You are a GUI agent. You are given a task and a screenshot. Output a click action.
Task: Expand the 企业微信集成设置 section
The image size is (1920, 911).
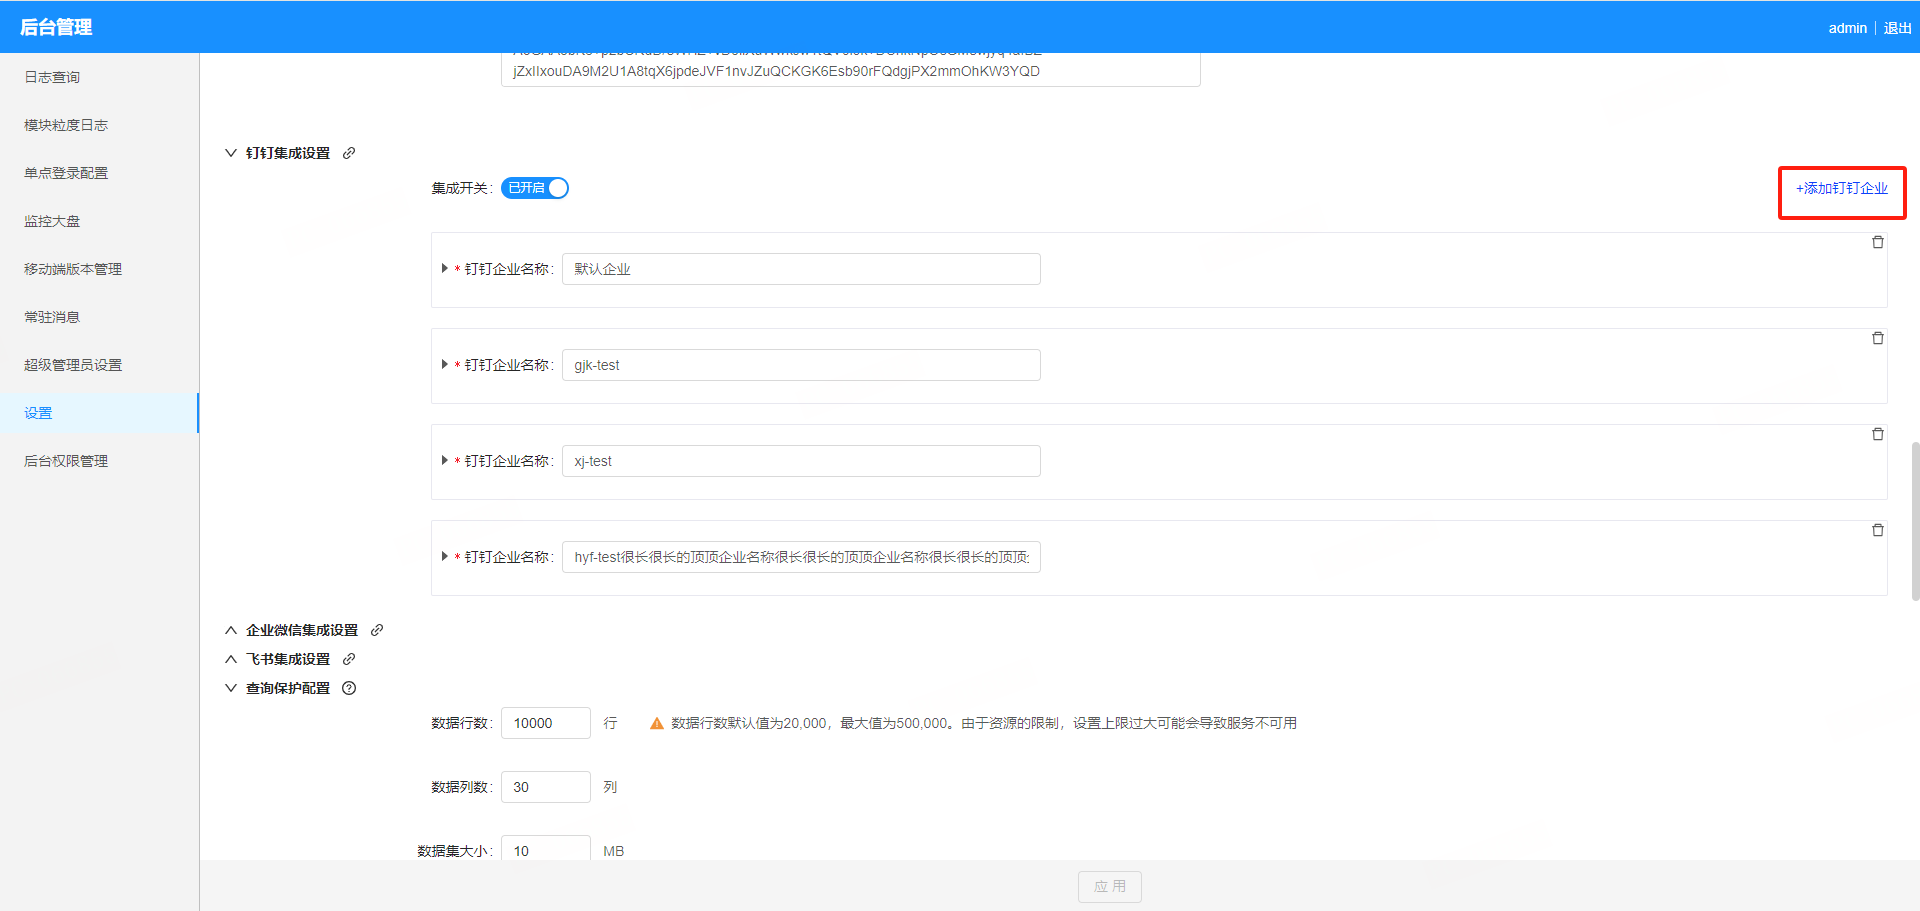click(231, 630)
